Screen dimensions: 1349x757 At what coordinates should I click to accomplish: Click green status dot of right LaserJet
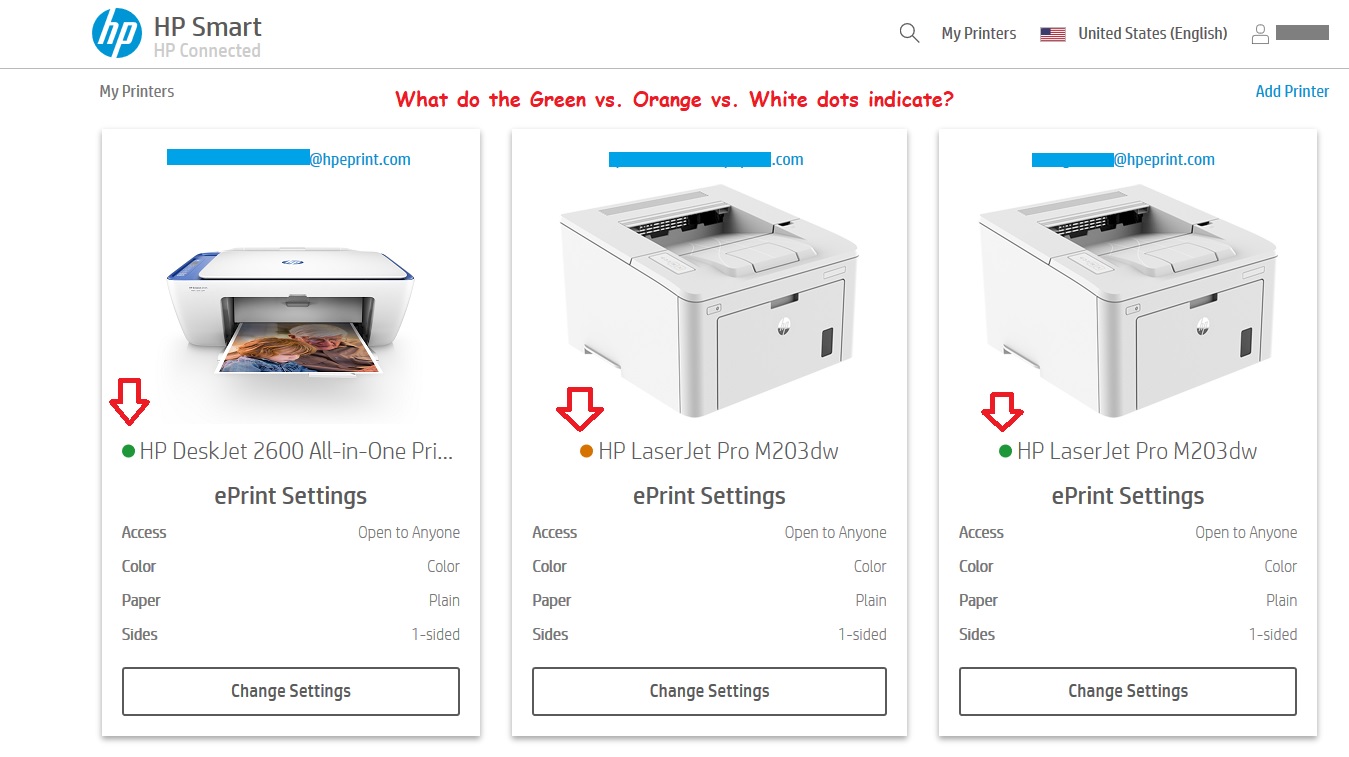pos(1005,451)
